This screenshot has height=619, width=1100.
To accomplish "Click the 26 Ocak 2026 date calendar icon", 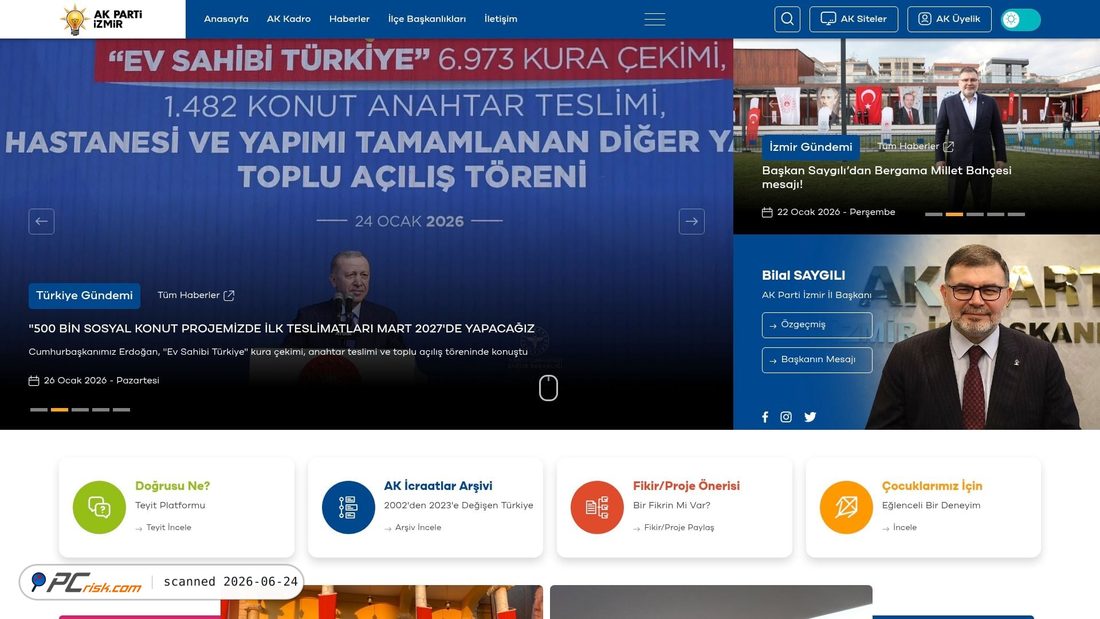I will 34,380.
